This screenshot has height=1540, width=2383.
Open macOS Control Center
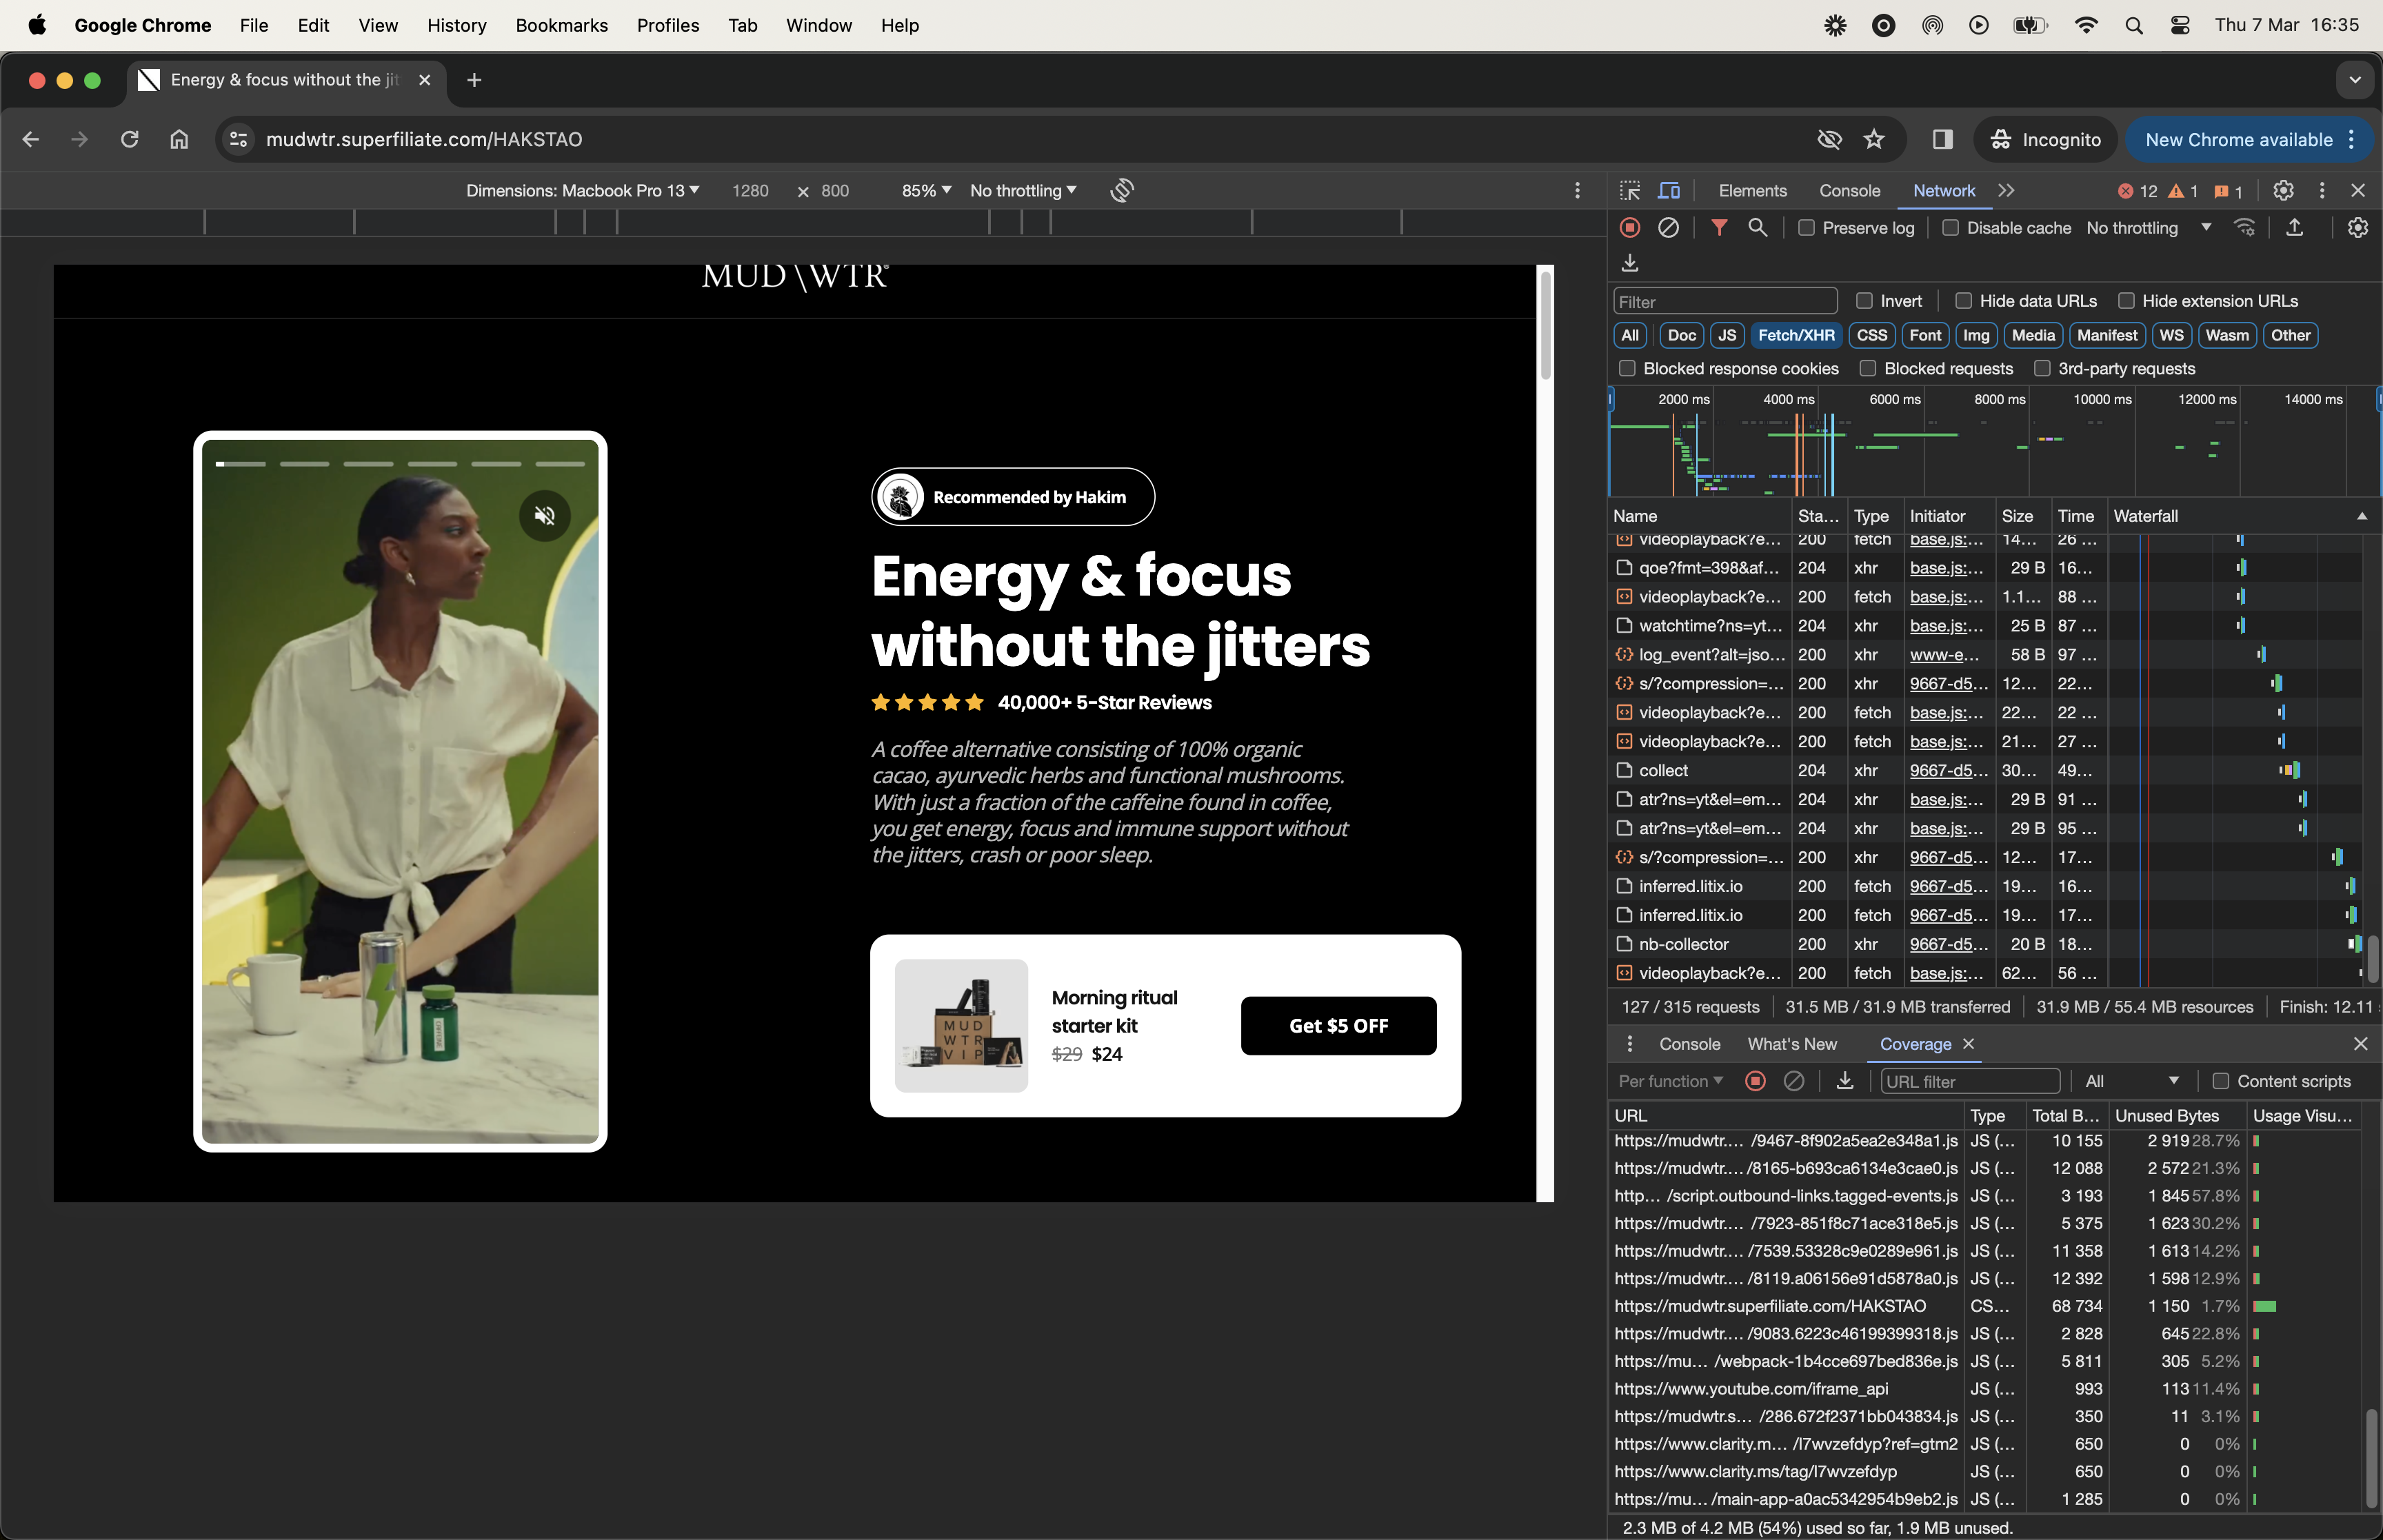(x=2180, y=25)
